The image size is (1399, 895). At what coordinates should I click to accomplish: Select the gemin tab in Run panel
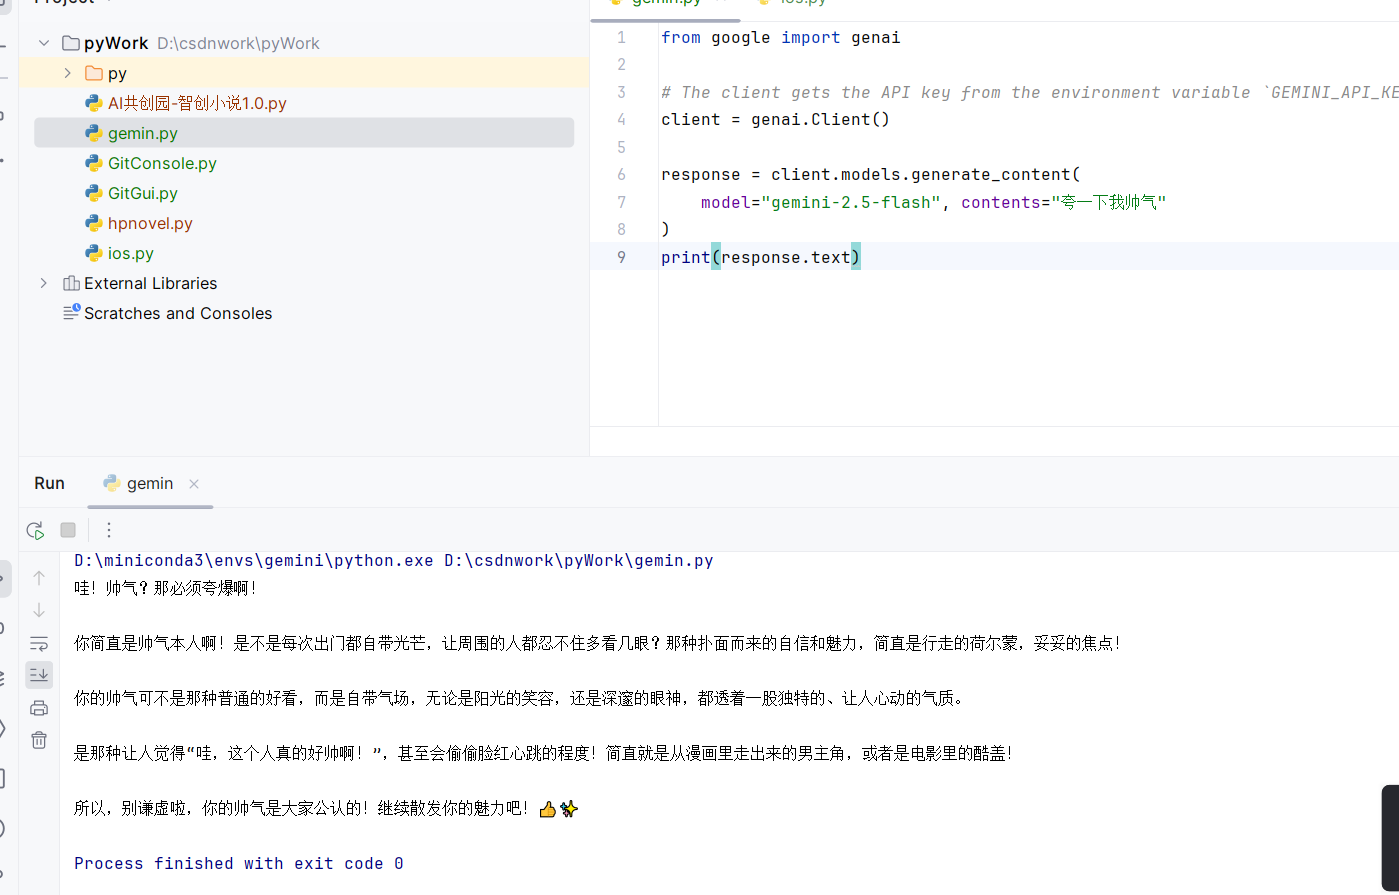tap(150, 483)
